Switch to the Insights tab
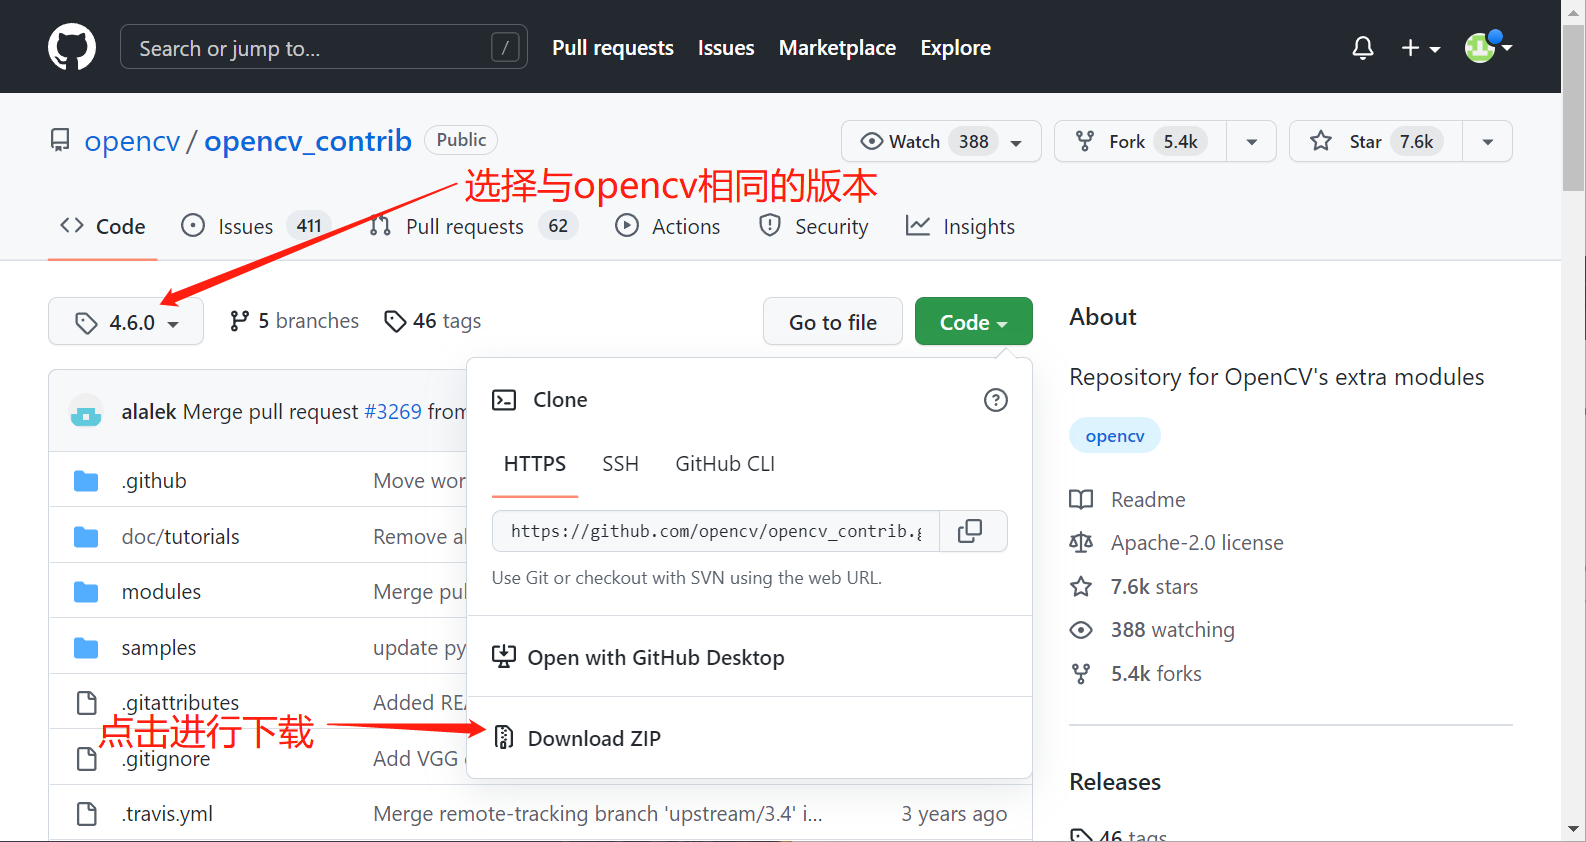The height and width of the screenshot is (842, 1586). [x=960, y=227]
